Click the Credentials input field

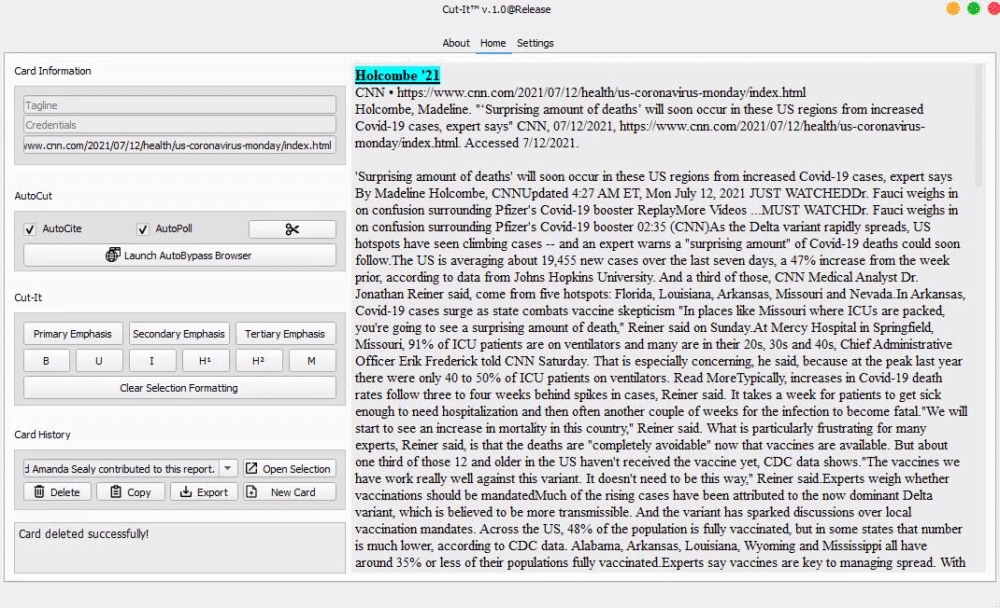click(179, 125)
